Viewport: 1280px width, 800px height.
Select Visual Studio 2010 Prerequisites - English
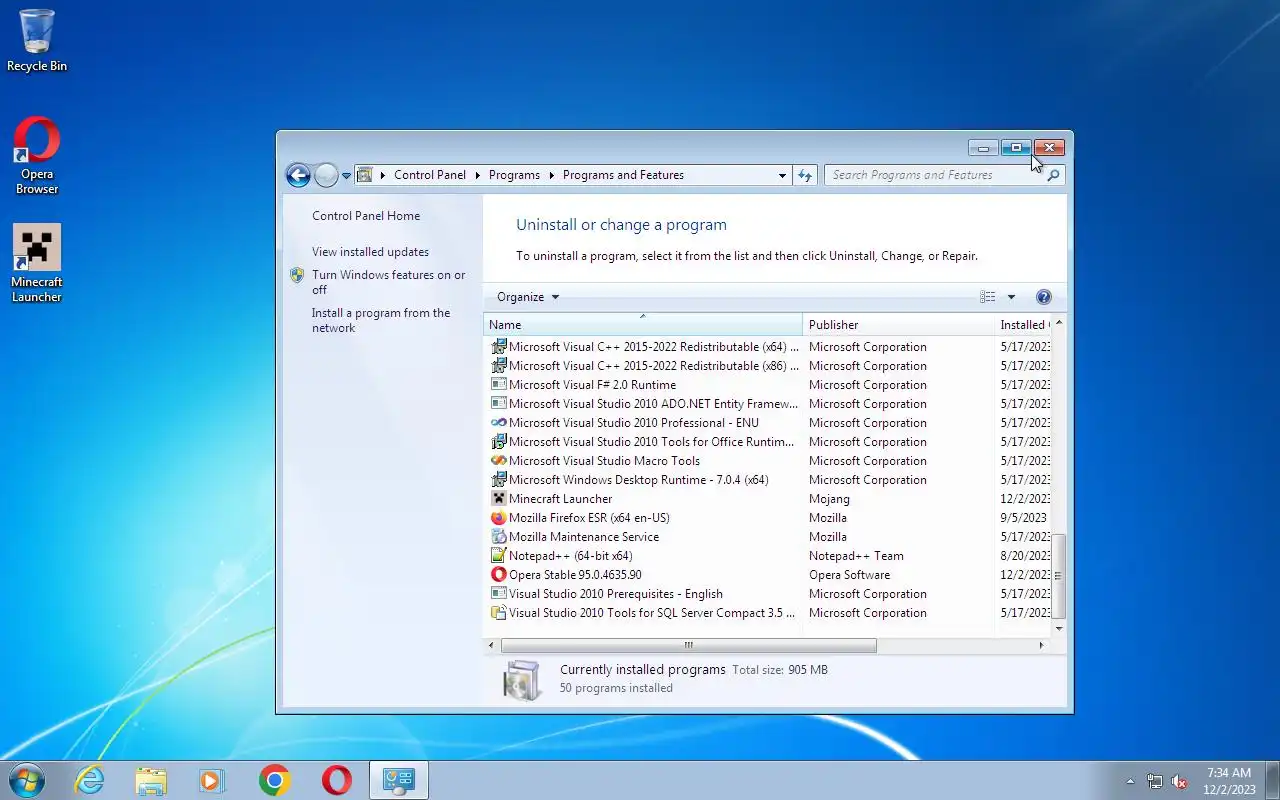[x=768, y=594]
